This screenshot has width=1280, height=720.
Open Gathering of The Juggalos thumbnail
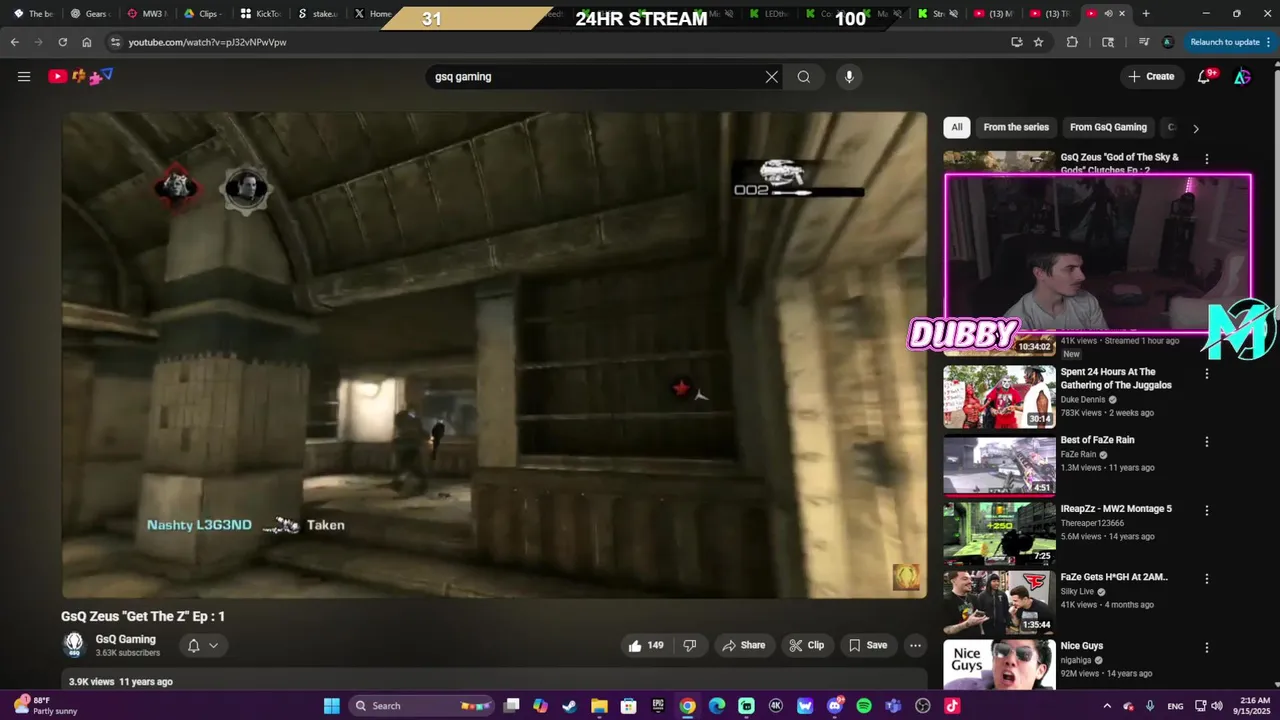[999, 396]
